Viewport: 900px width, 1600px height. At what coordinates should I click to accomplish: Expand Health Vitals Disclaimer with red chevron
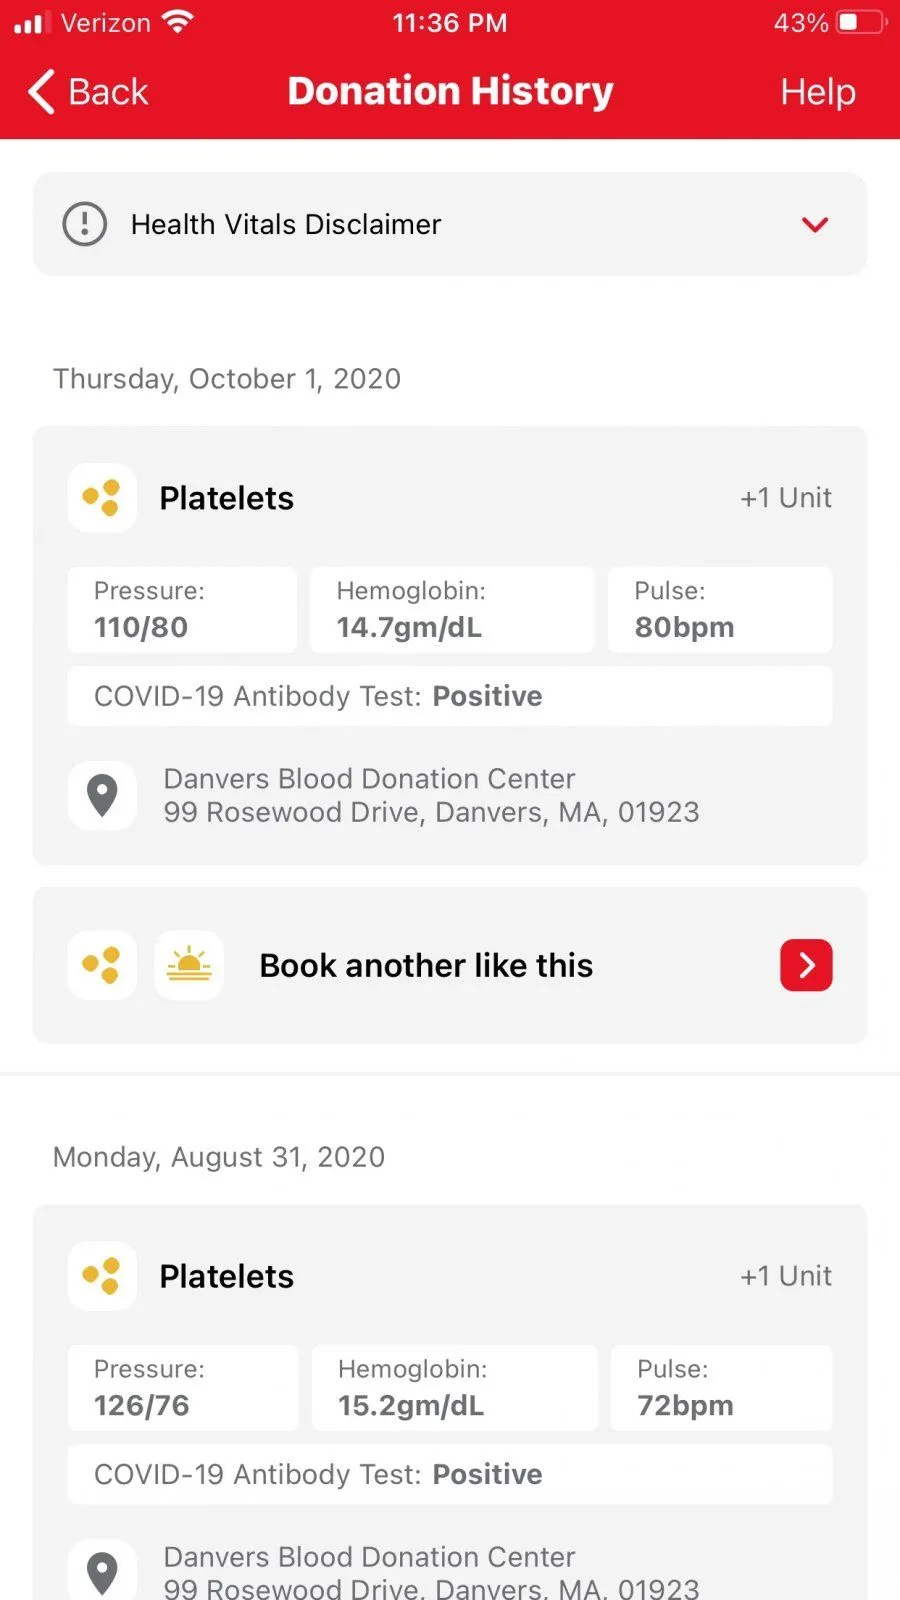(815, 225)
